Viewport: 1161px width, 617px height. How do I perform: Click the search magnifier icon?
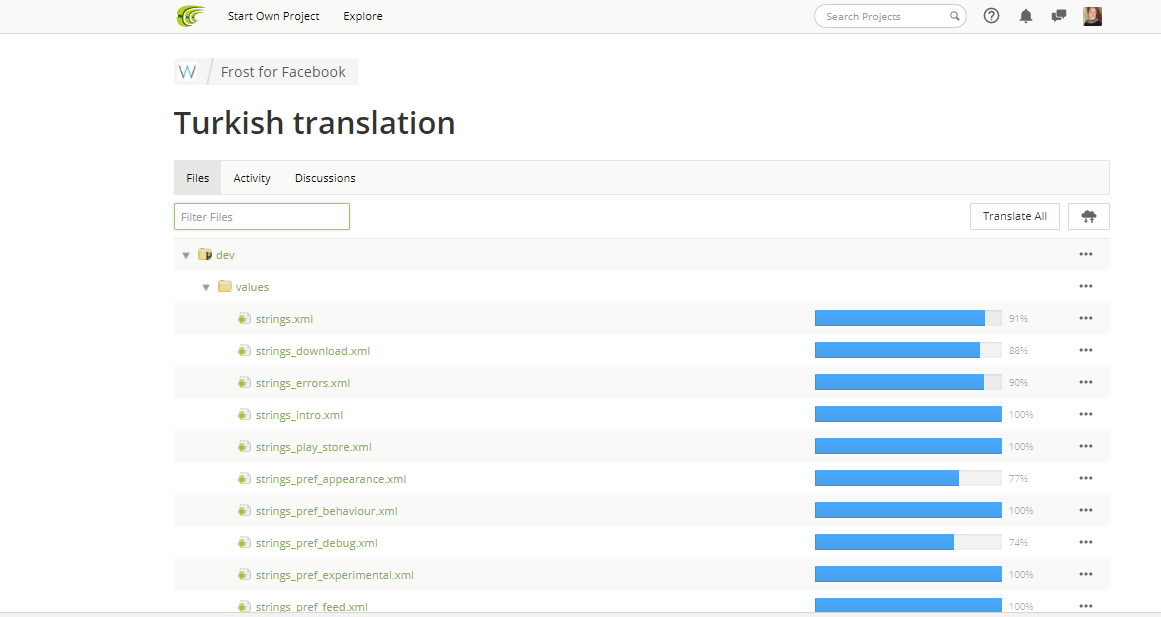coord(954,16)
